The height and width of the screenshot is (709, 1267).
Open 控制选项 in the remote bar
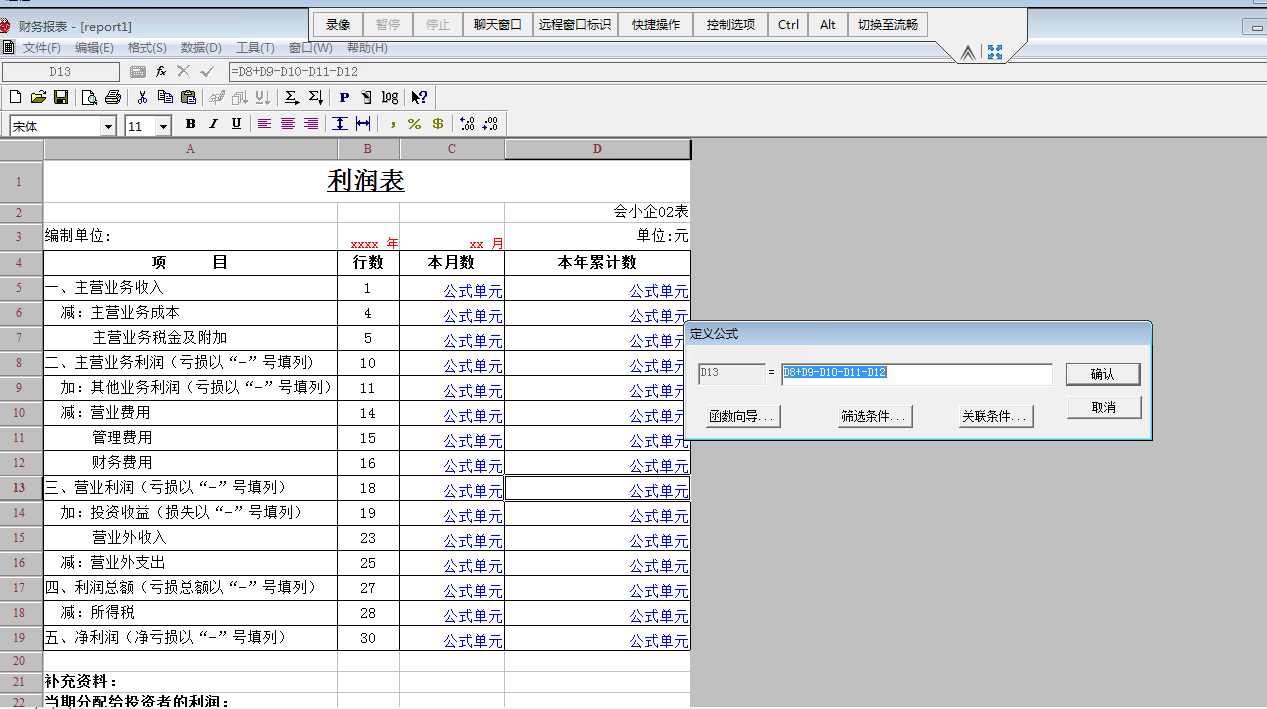click(x=731, y=25)
